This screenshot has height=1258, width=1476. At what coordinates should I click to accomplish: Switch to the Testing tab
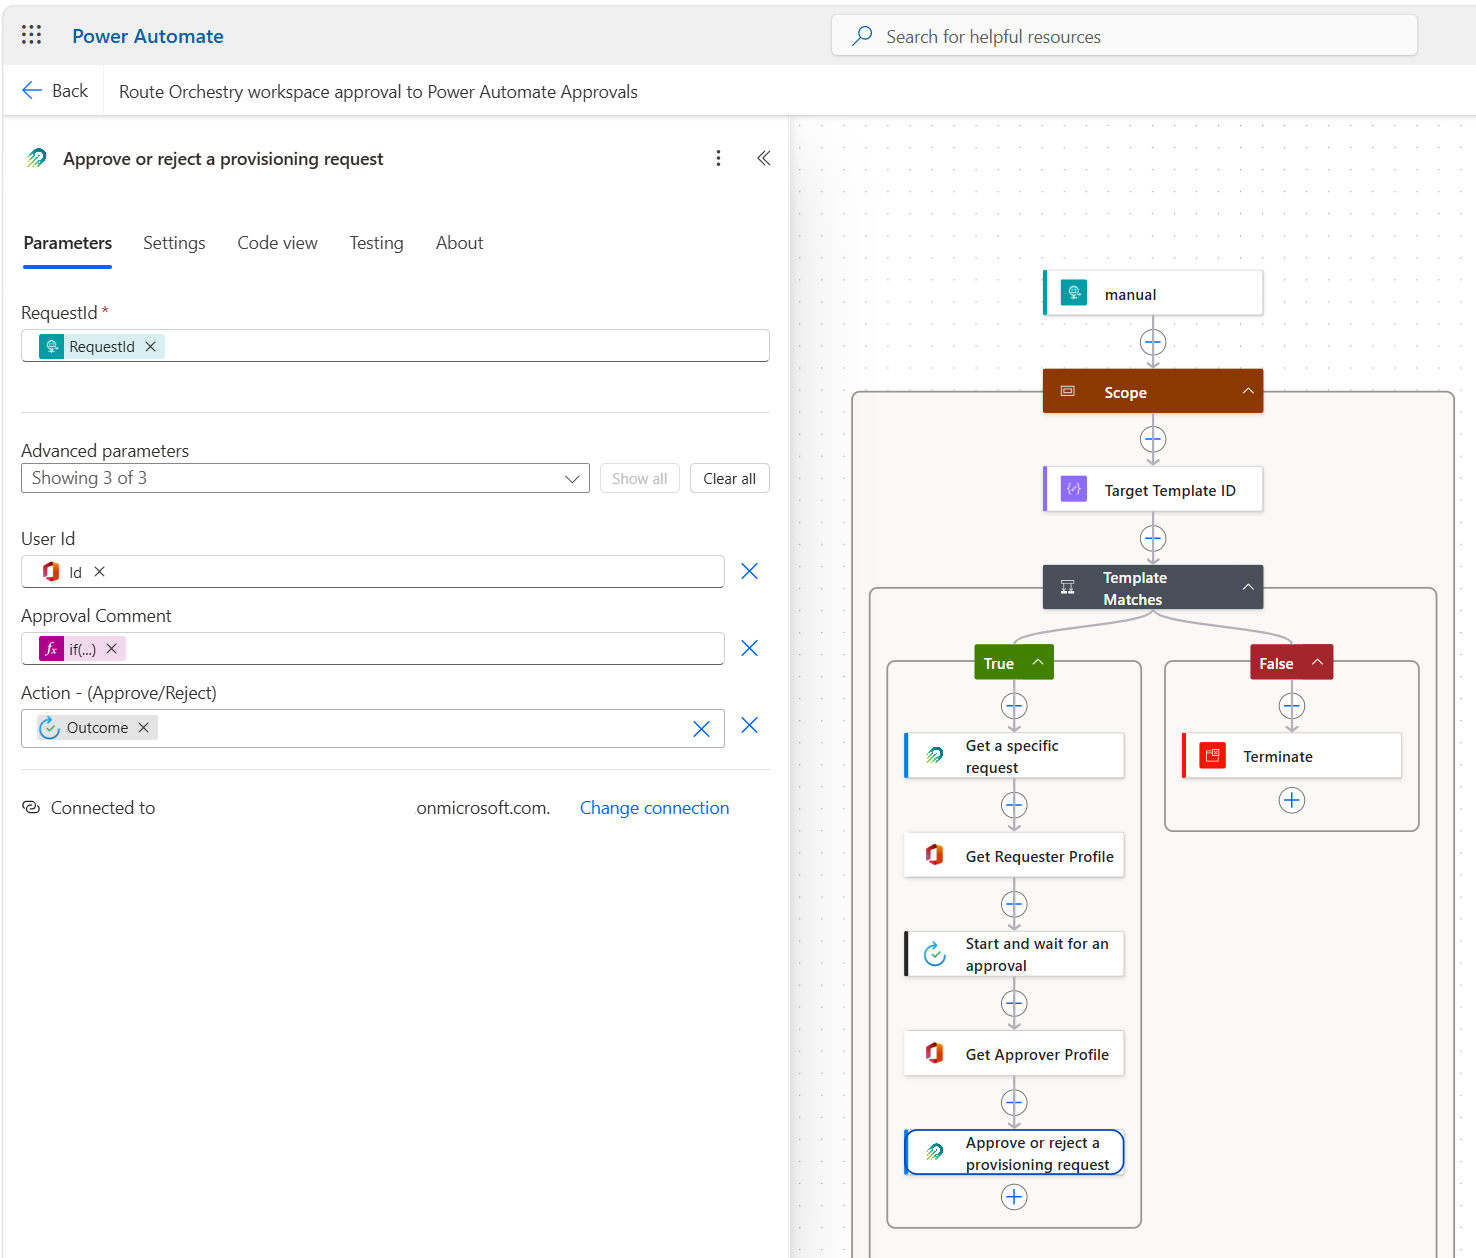coord(376,243)
